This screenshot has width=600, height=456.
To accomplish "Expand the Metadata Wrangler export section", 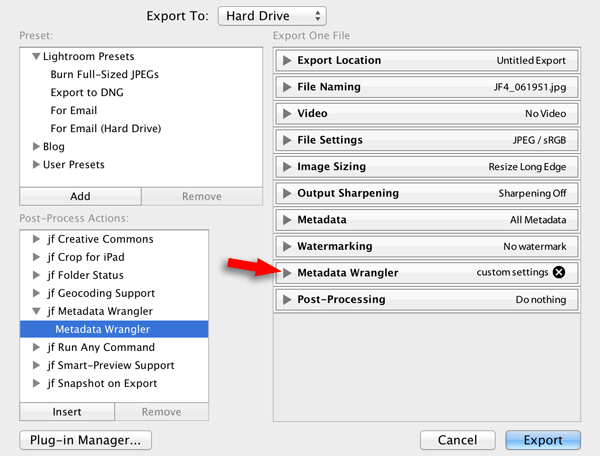I will click(287, 273).
